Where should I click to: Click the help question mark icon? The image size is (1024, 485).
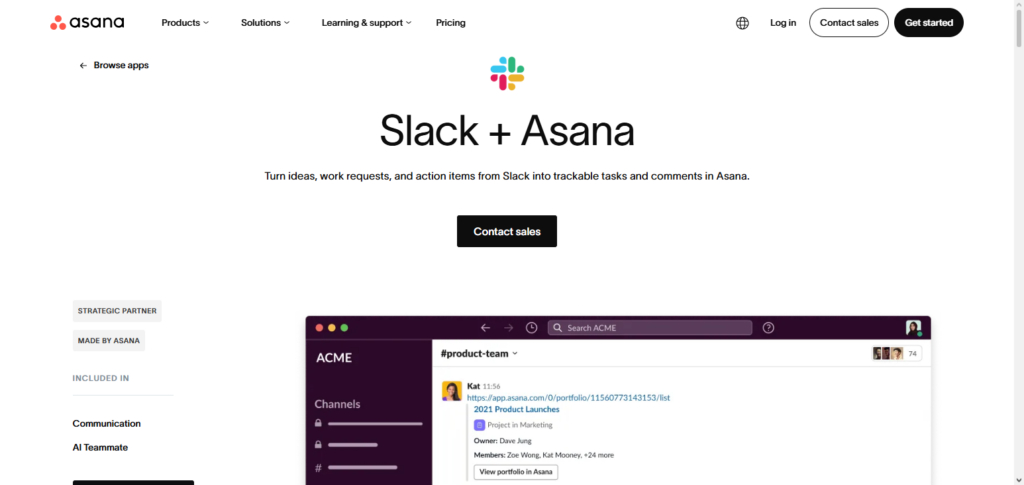click(769, 328)
